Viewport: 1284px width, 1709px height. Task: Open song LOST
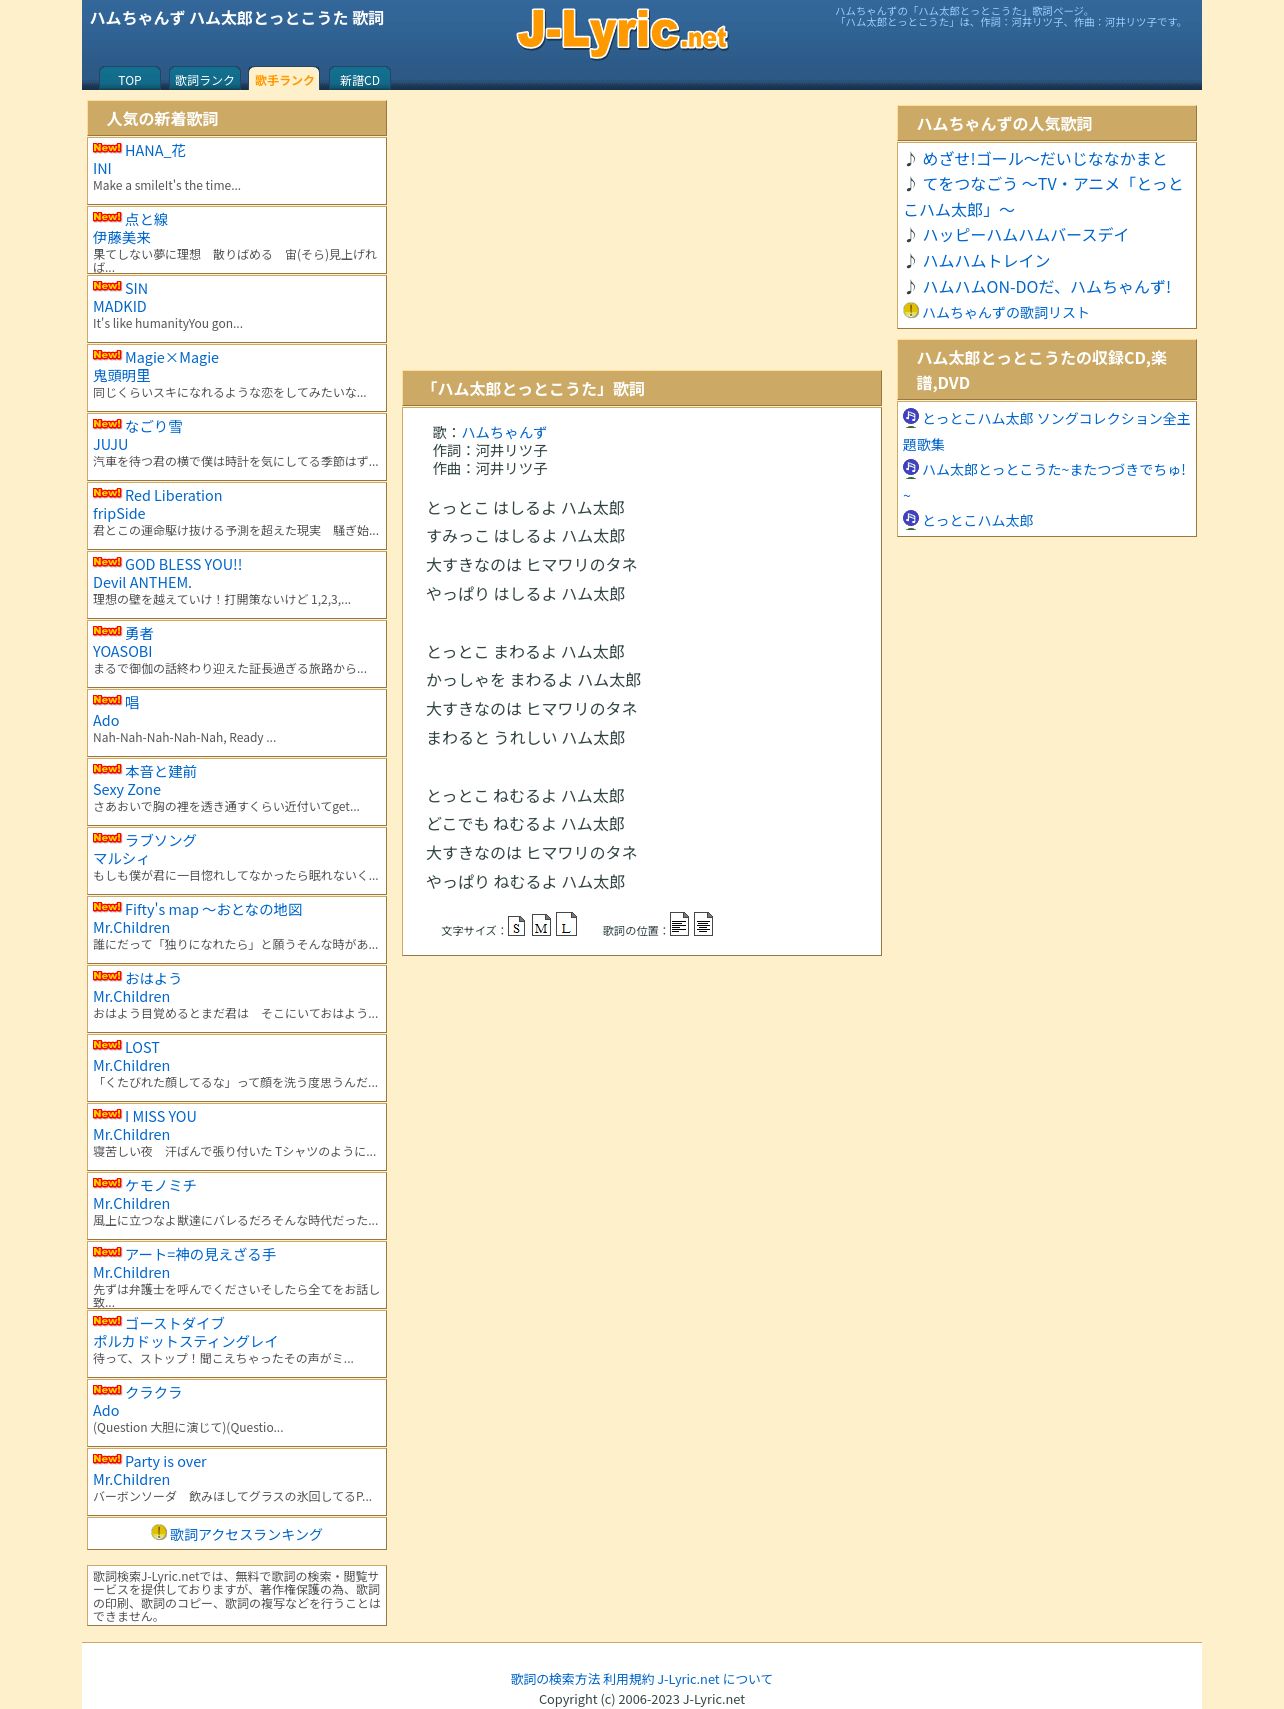tap(142, 1048)
